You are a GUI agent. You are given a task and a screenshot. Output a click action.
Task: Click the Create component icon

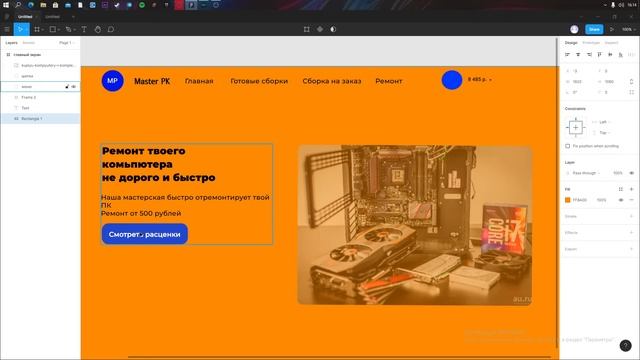point(320,29)
